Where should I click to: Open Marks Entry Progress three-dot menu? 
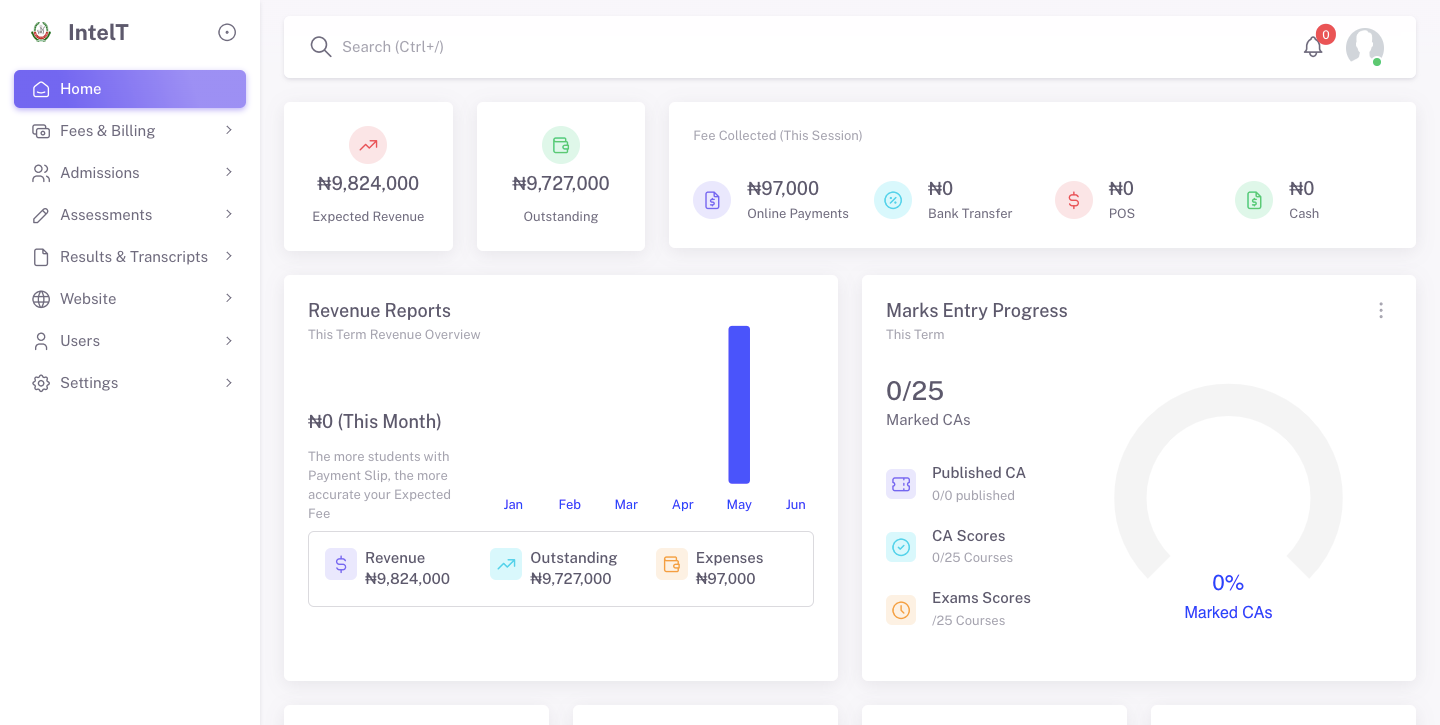coord(1381,310)
